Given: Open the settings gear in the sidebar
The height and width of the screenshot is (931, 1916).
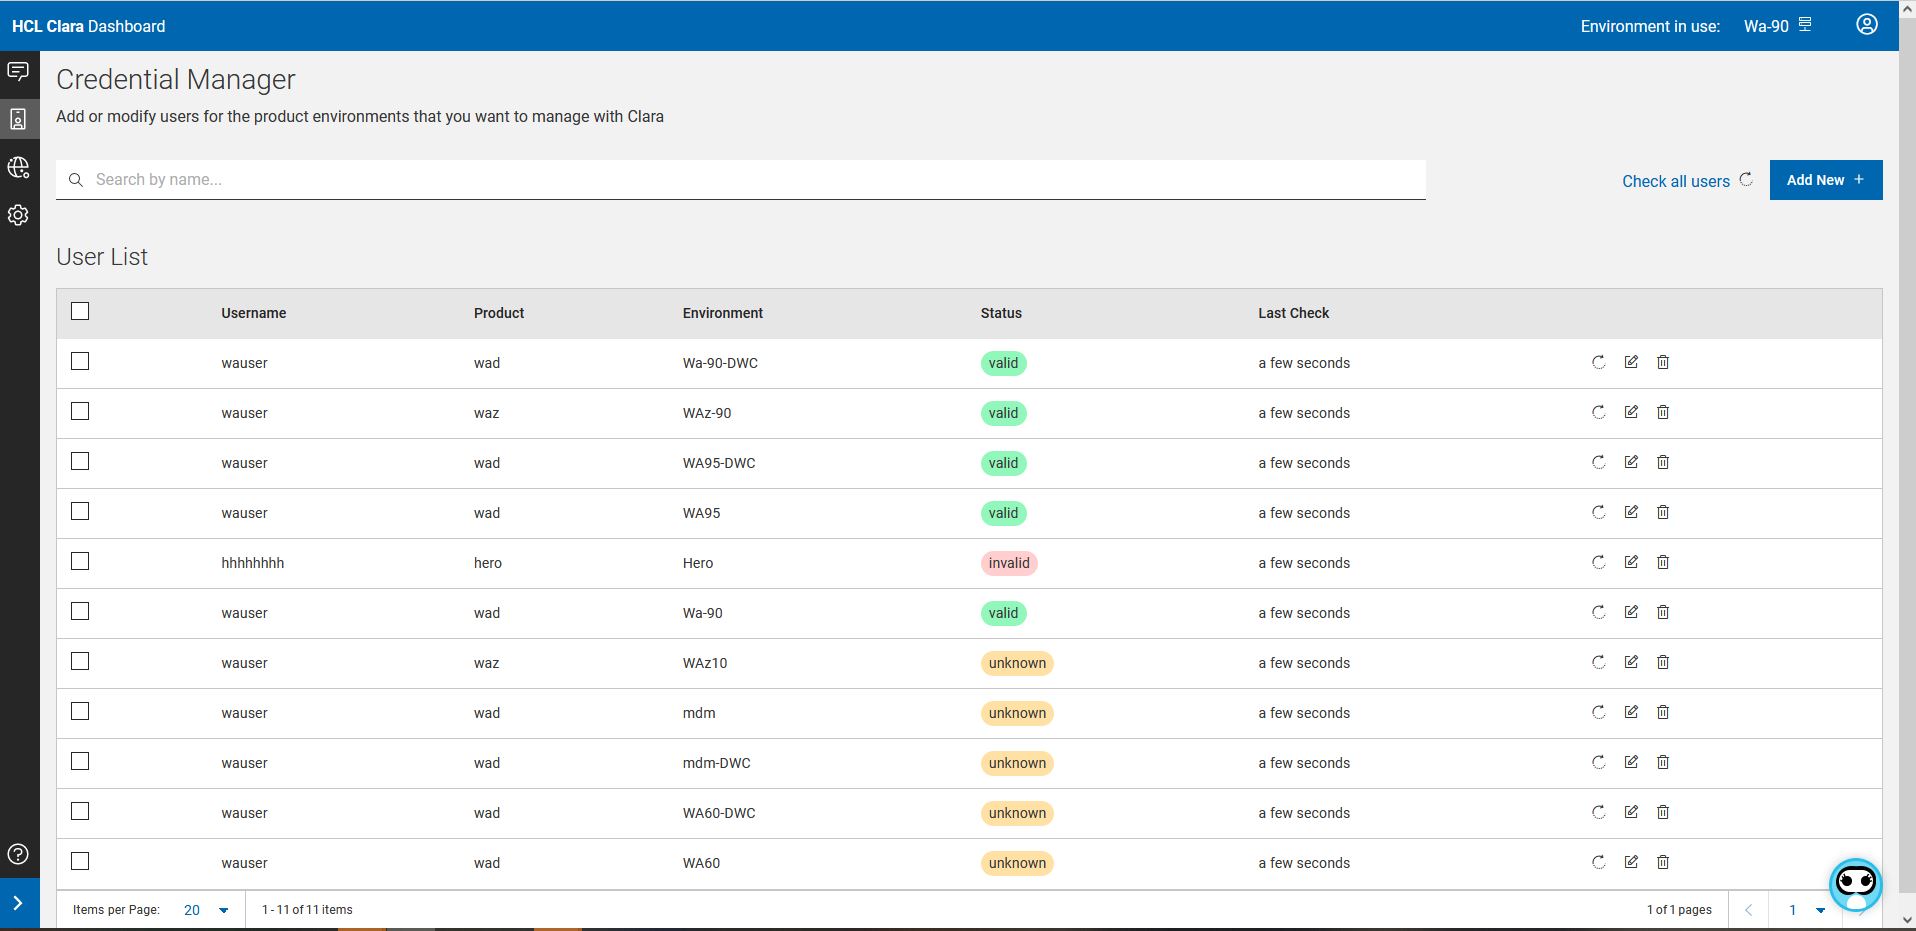Looking at the screenshot, I should [19, 215].
